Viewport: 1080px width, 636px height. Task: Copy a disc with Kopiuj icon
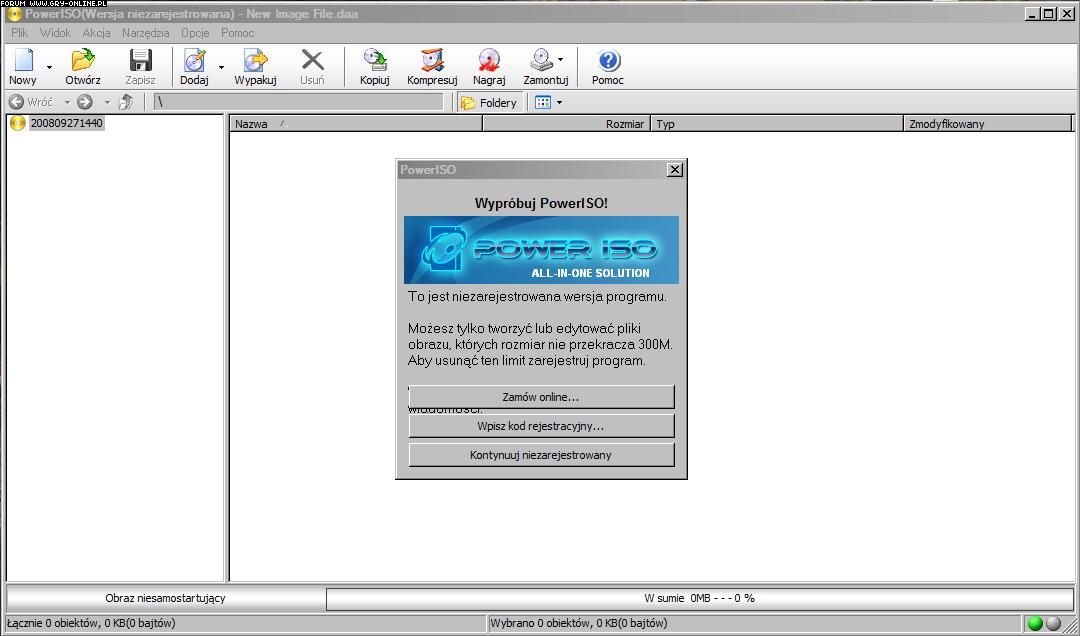coord(375,61)
